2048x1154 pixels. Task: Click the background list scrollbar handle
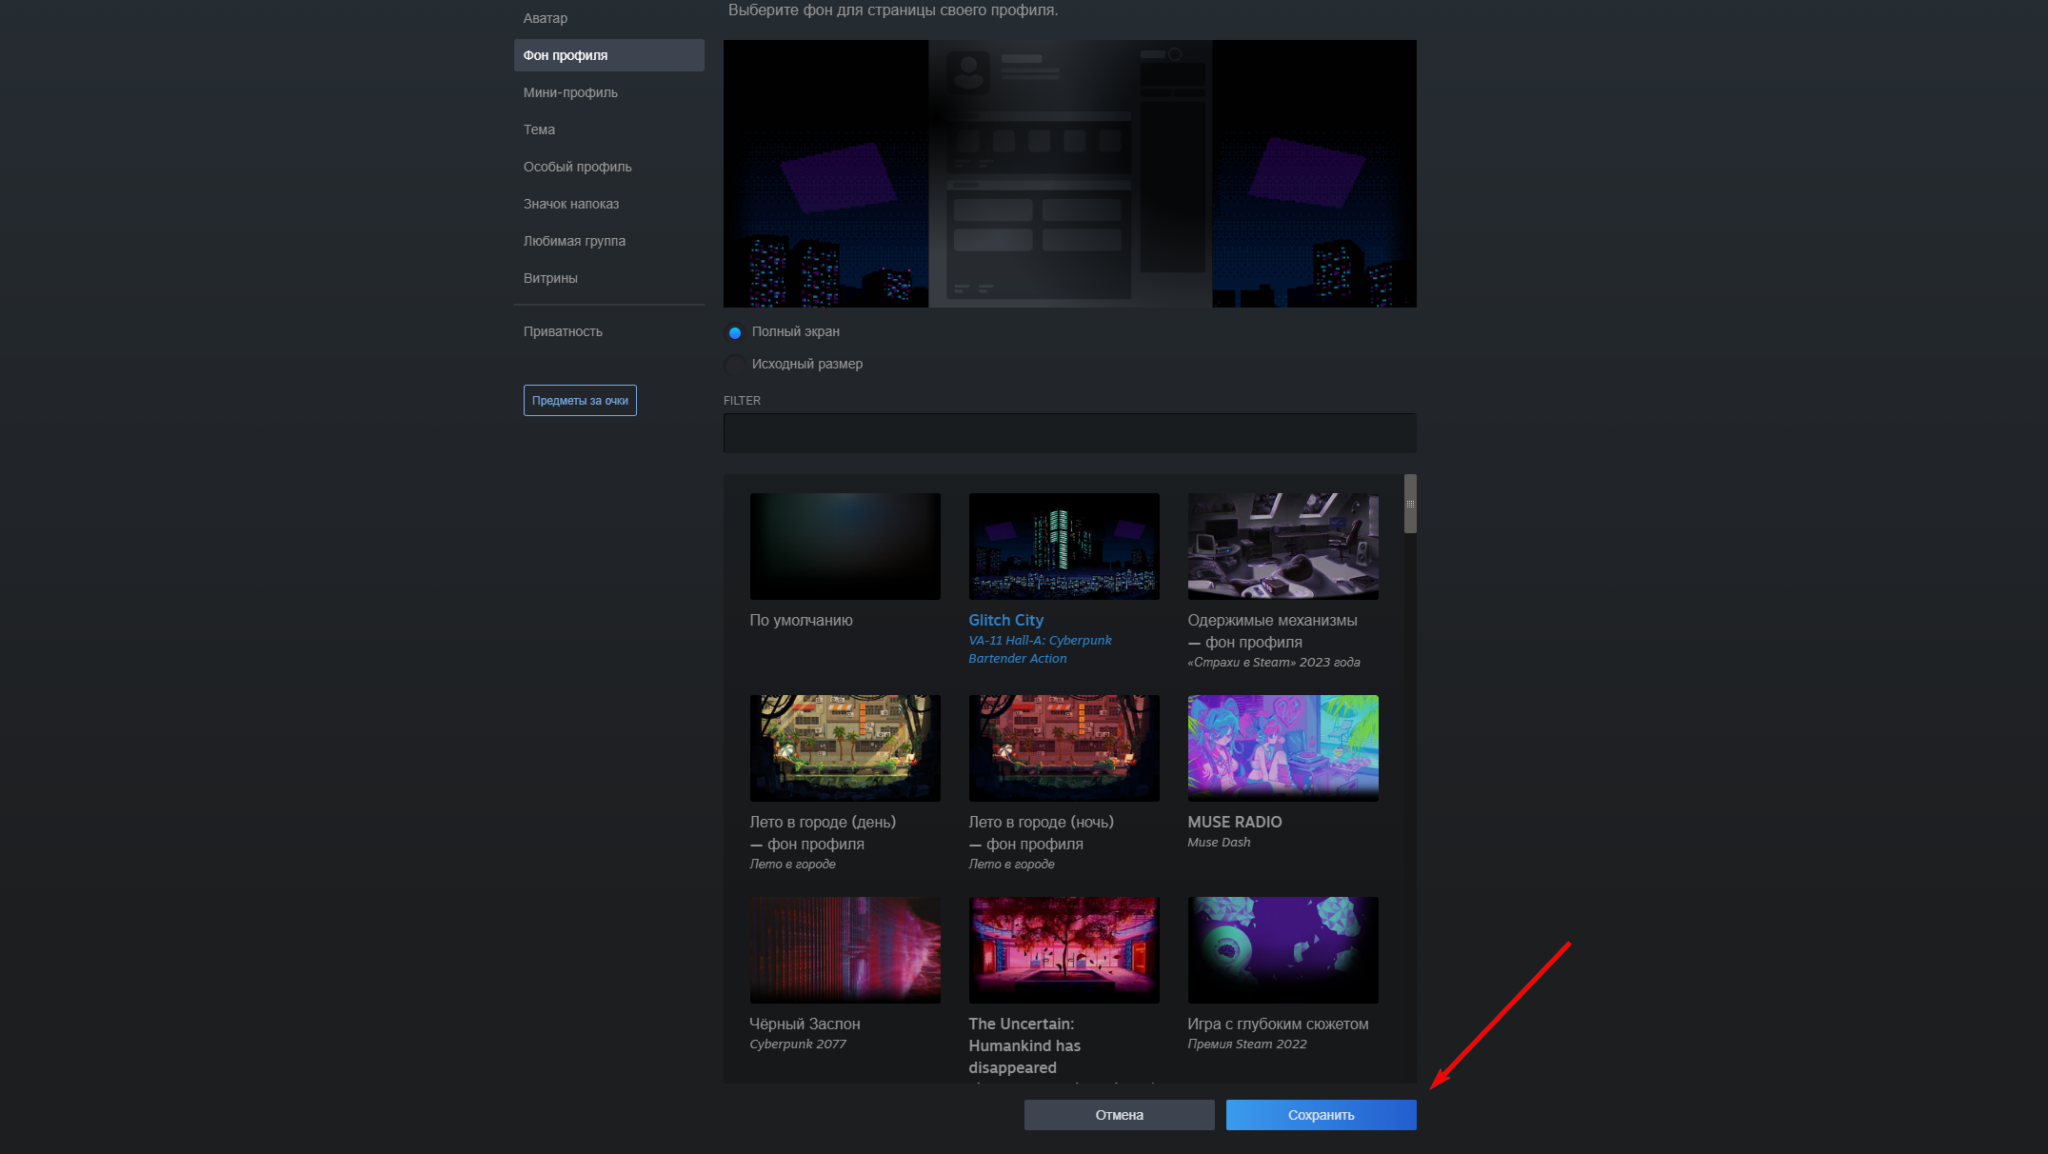[x=1410, y=505]
